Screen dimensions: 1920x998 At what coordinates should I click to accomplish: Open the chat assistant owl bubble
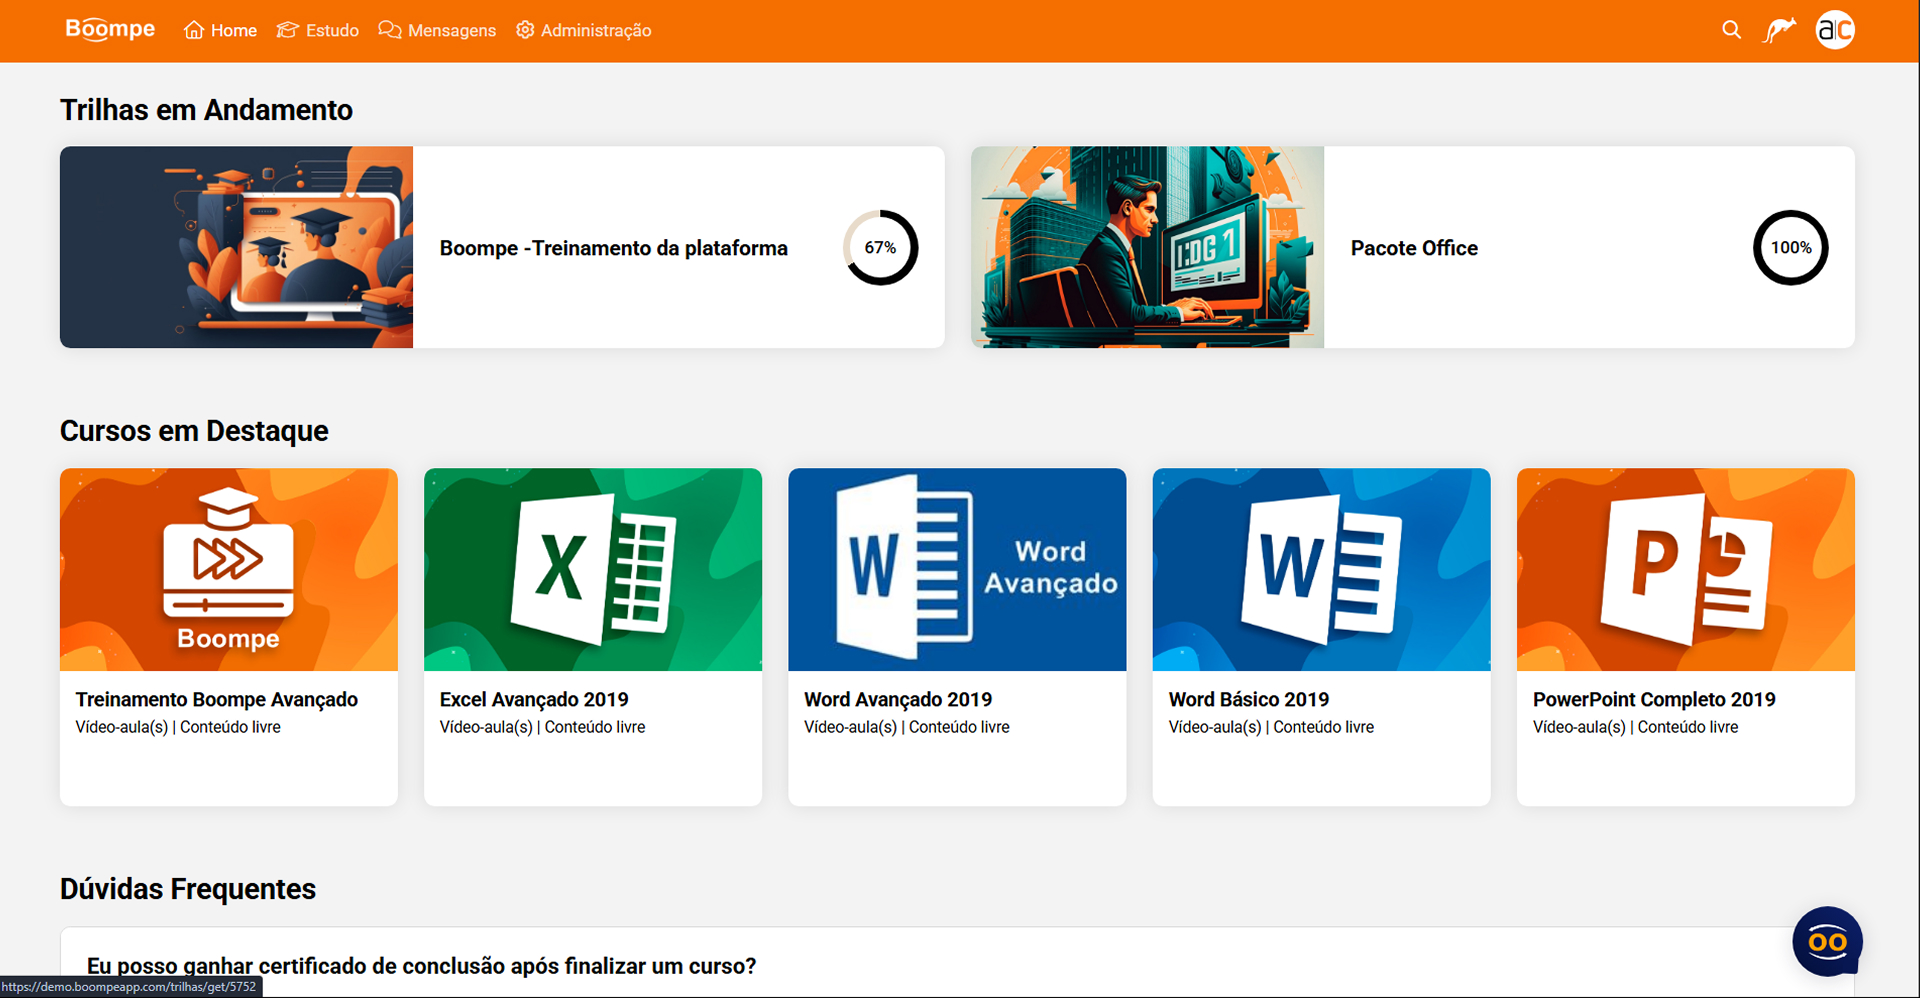pyautogui.click(x=1827, y=941)
